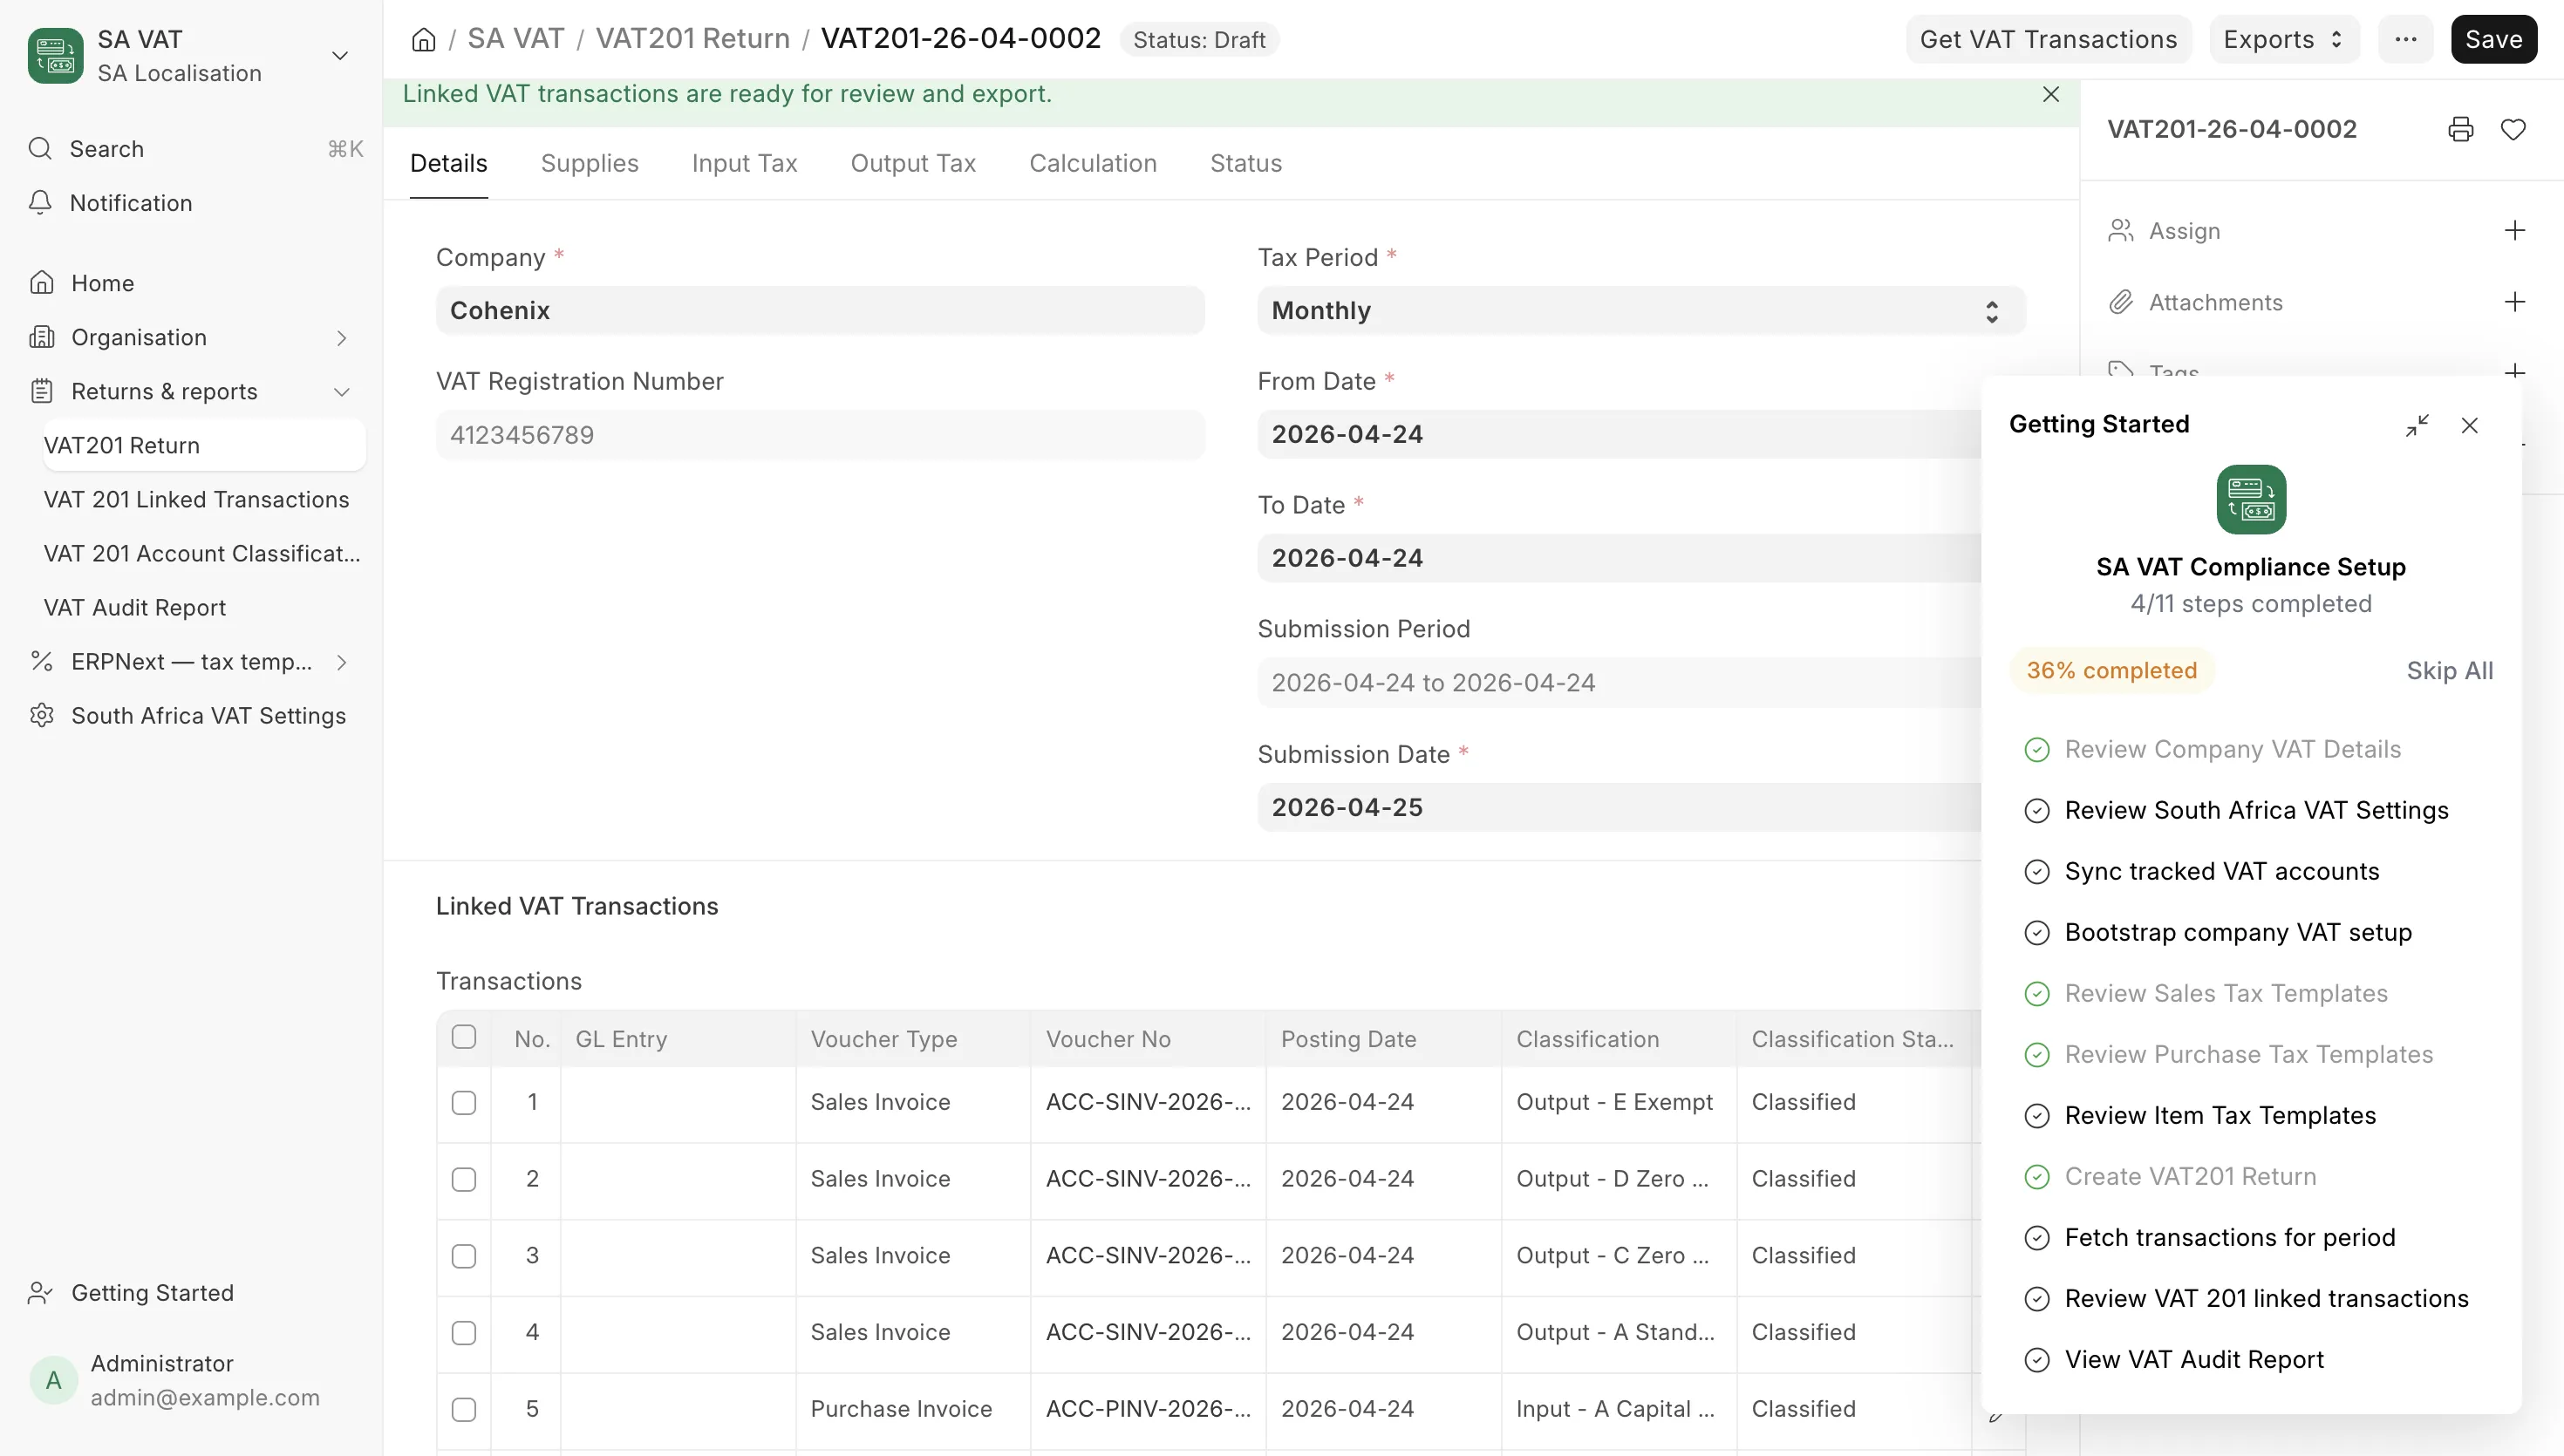Viewport: 2564px width, 1456px height.
Task: Click the SA VAT Compliance Setup icon
Action: click(2251, 500)
